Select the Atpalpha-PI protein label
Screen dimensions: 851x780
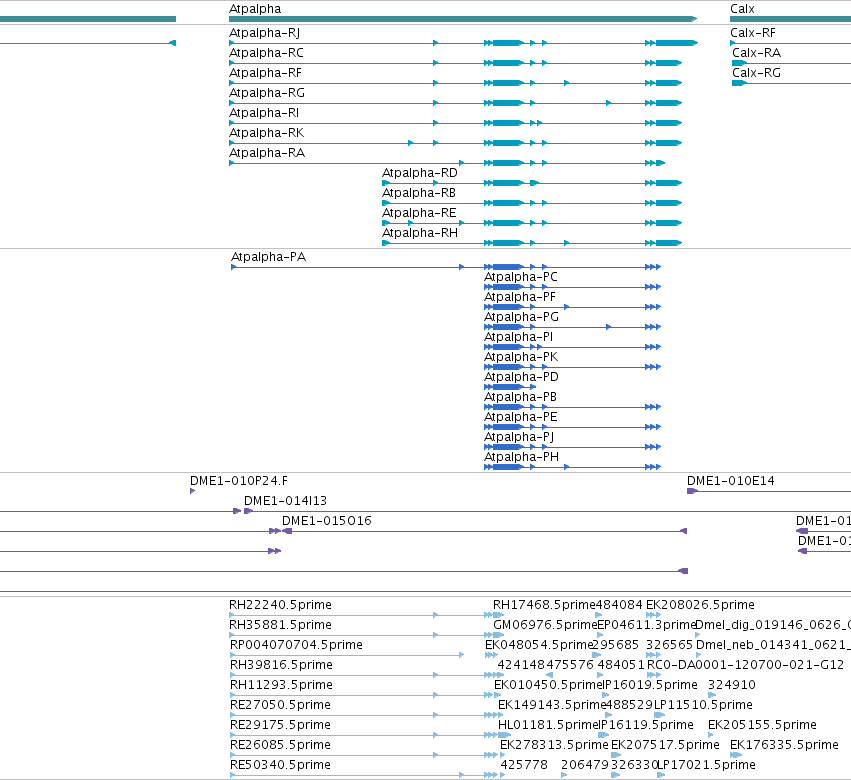pos(518,338)
